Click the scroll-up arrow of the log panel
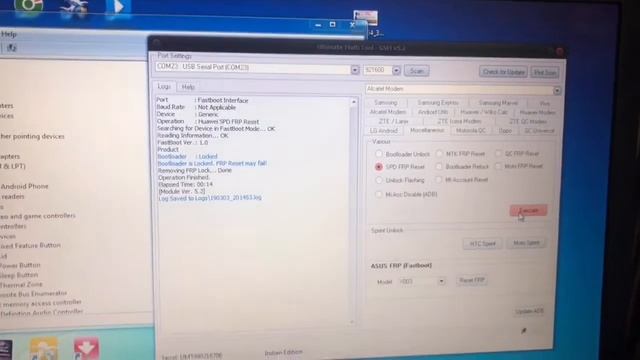Screen dimensions: 640x360 tap(353, 102)
